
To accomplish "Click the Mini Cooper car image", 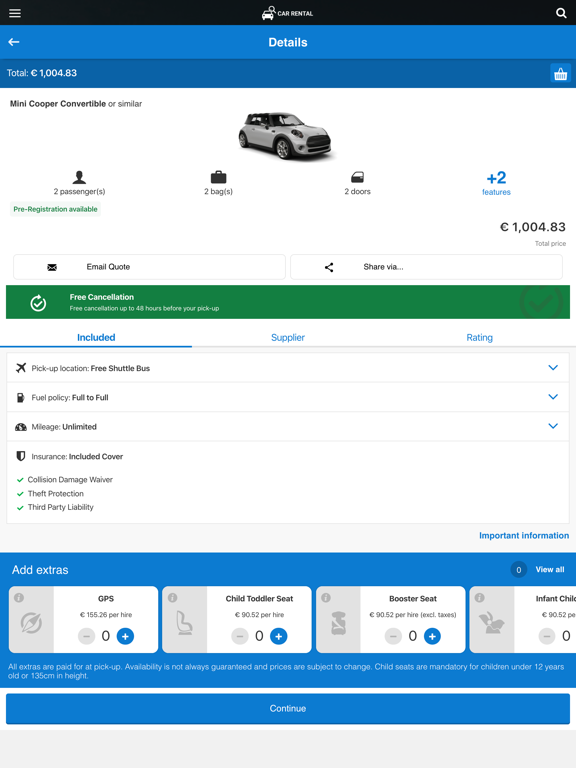I will click(x=285, y=136).
